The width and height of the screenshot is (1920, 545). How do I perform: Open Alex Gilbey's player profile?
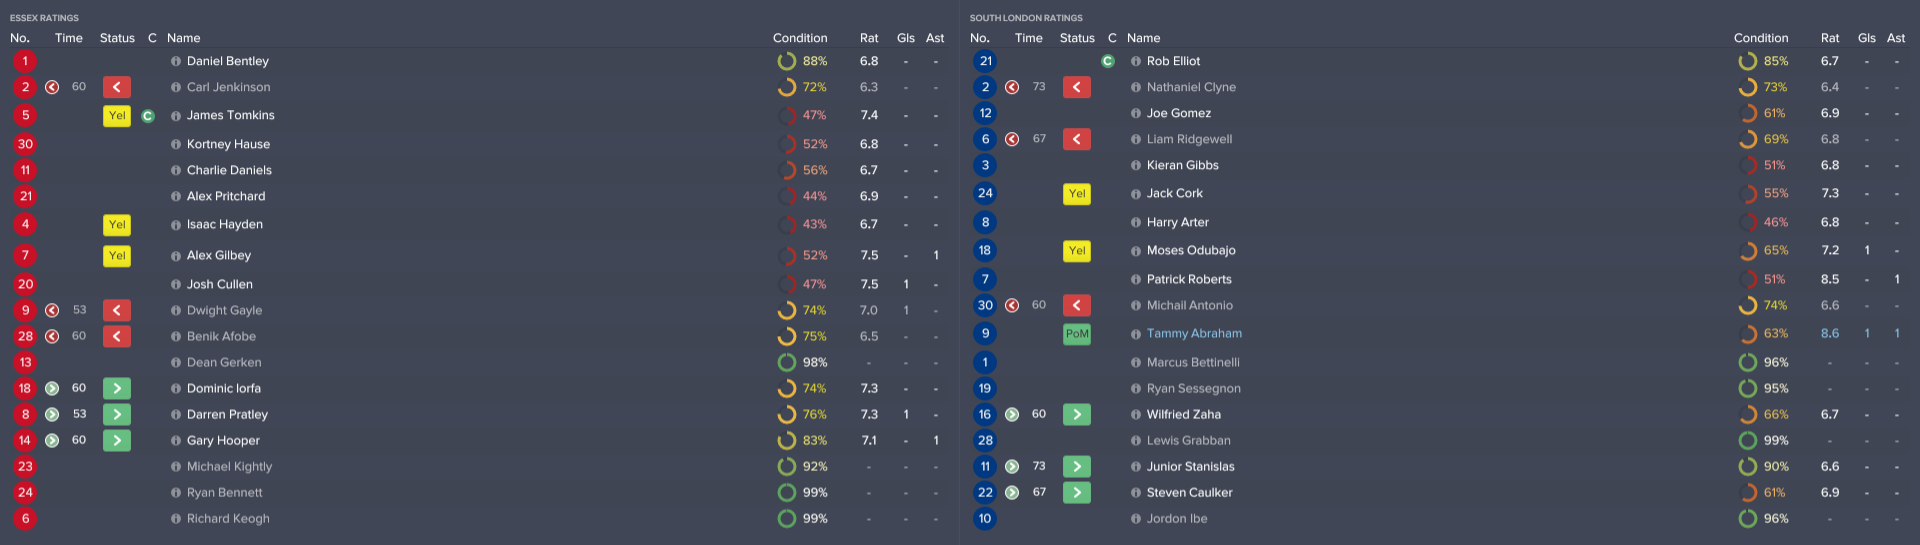pos(219,256)
